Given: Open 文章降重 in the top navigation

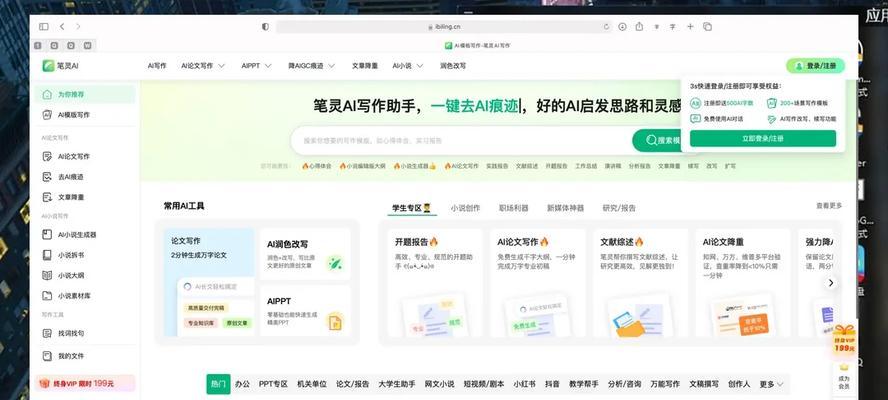Looking at the screenshot, I should tap(365, 66).
